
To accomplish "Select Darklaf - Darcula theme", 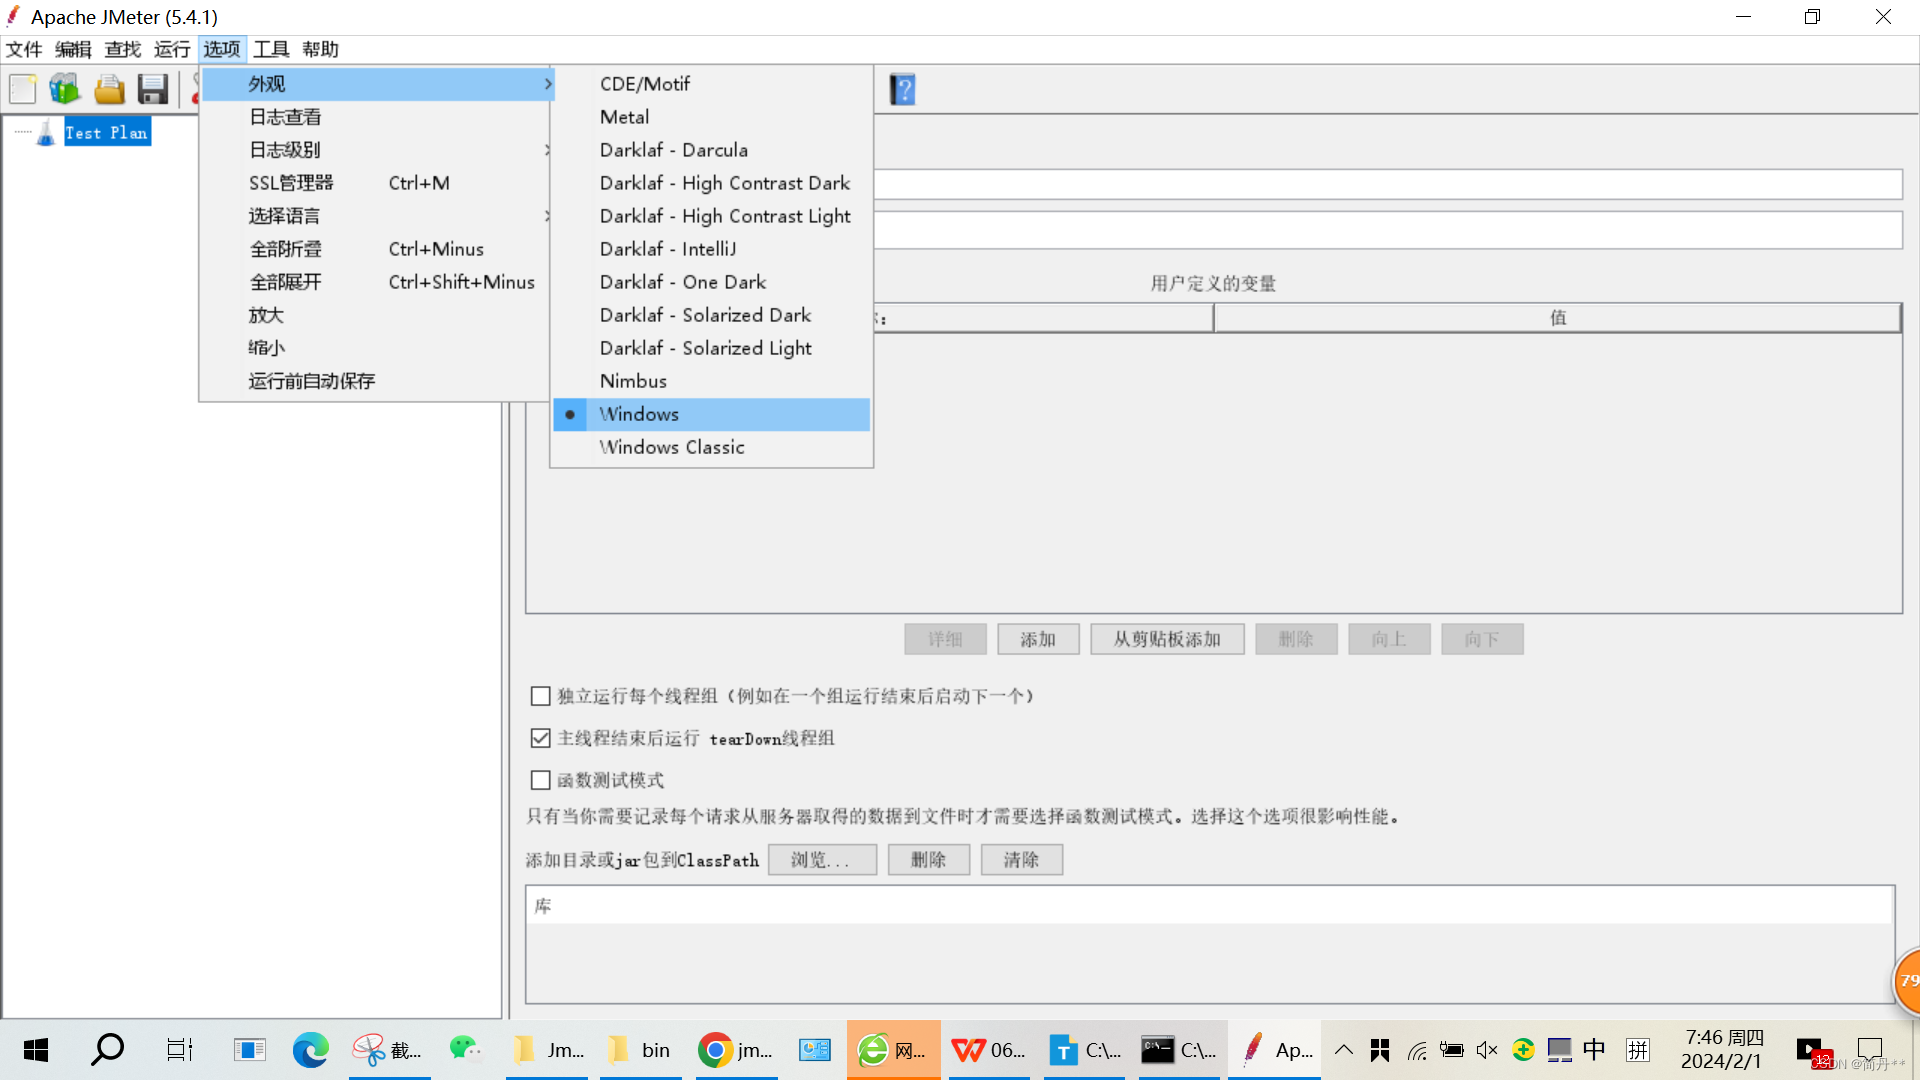I will [711, 150].
